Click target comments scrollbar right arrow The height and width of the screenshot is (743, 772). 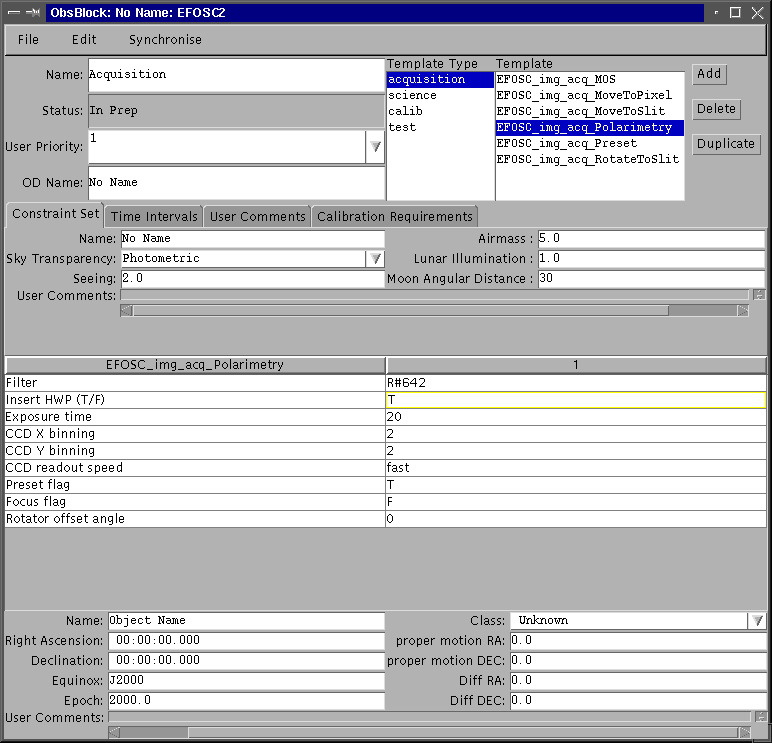pos(745,733)
